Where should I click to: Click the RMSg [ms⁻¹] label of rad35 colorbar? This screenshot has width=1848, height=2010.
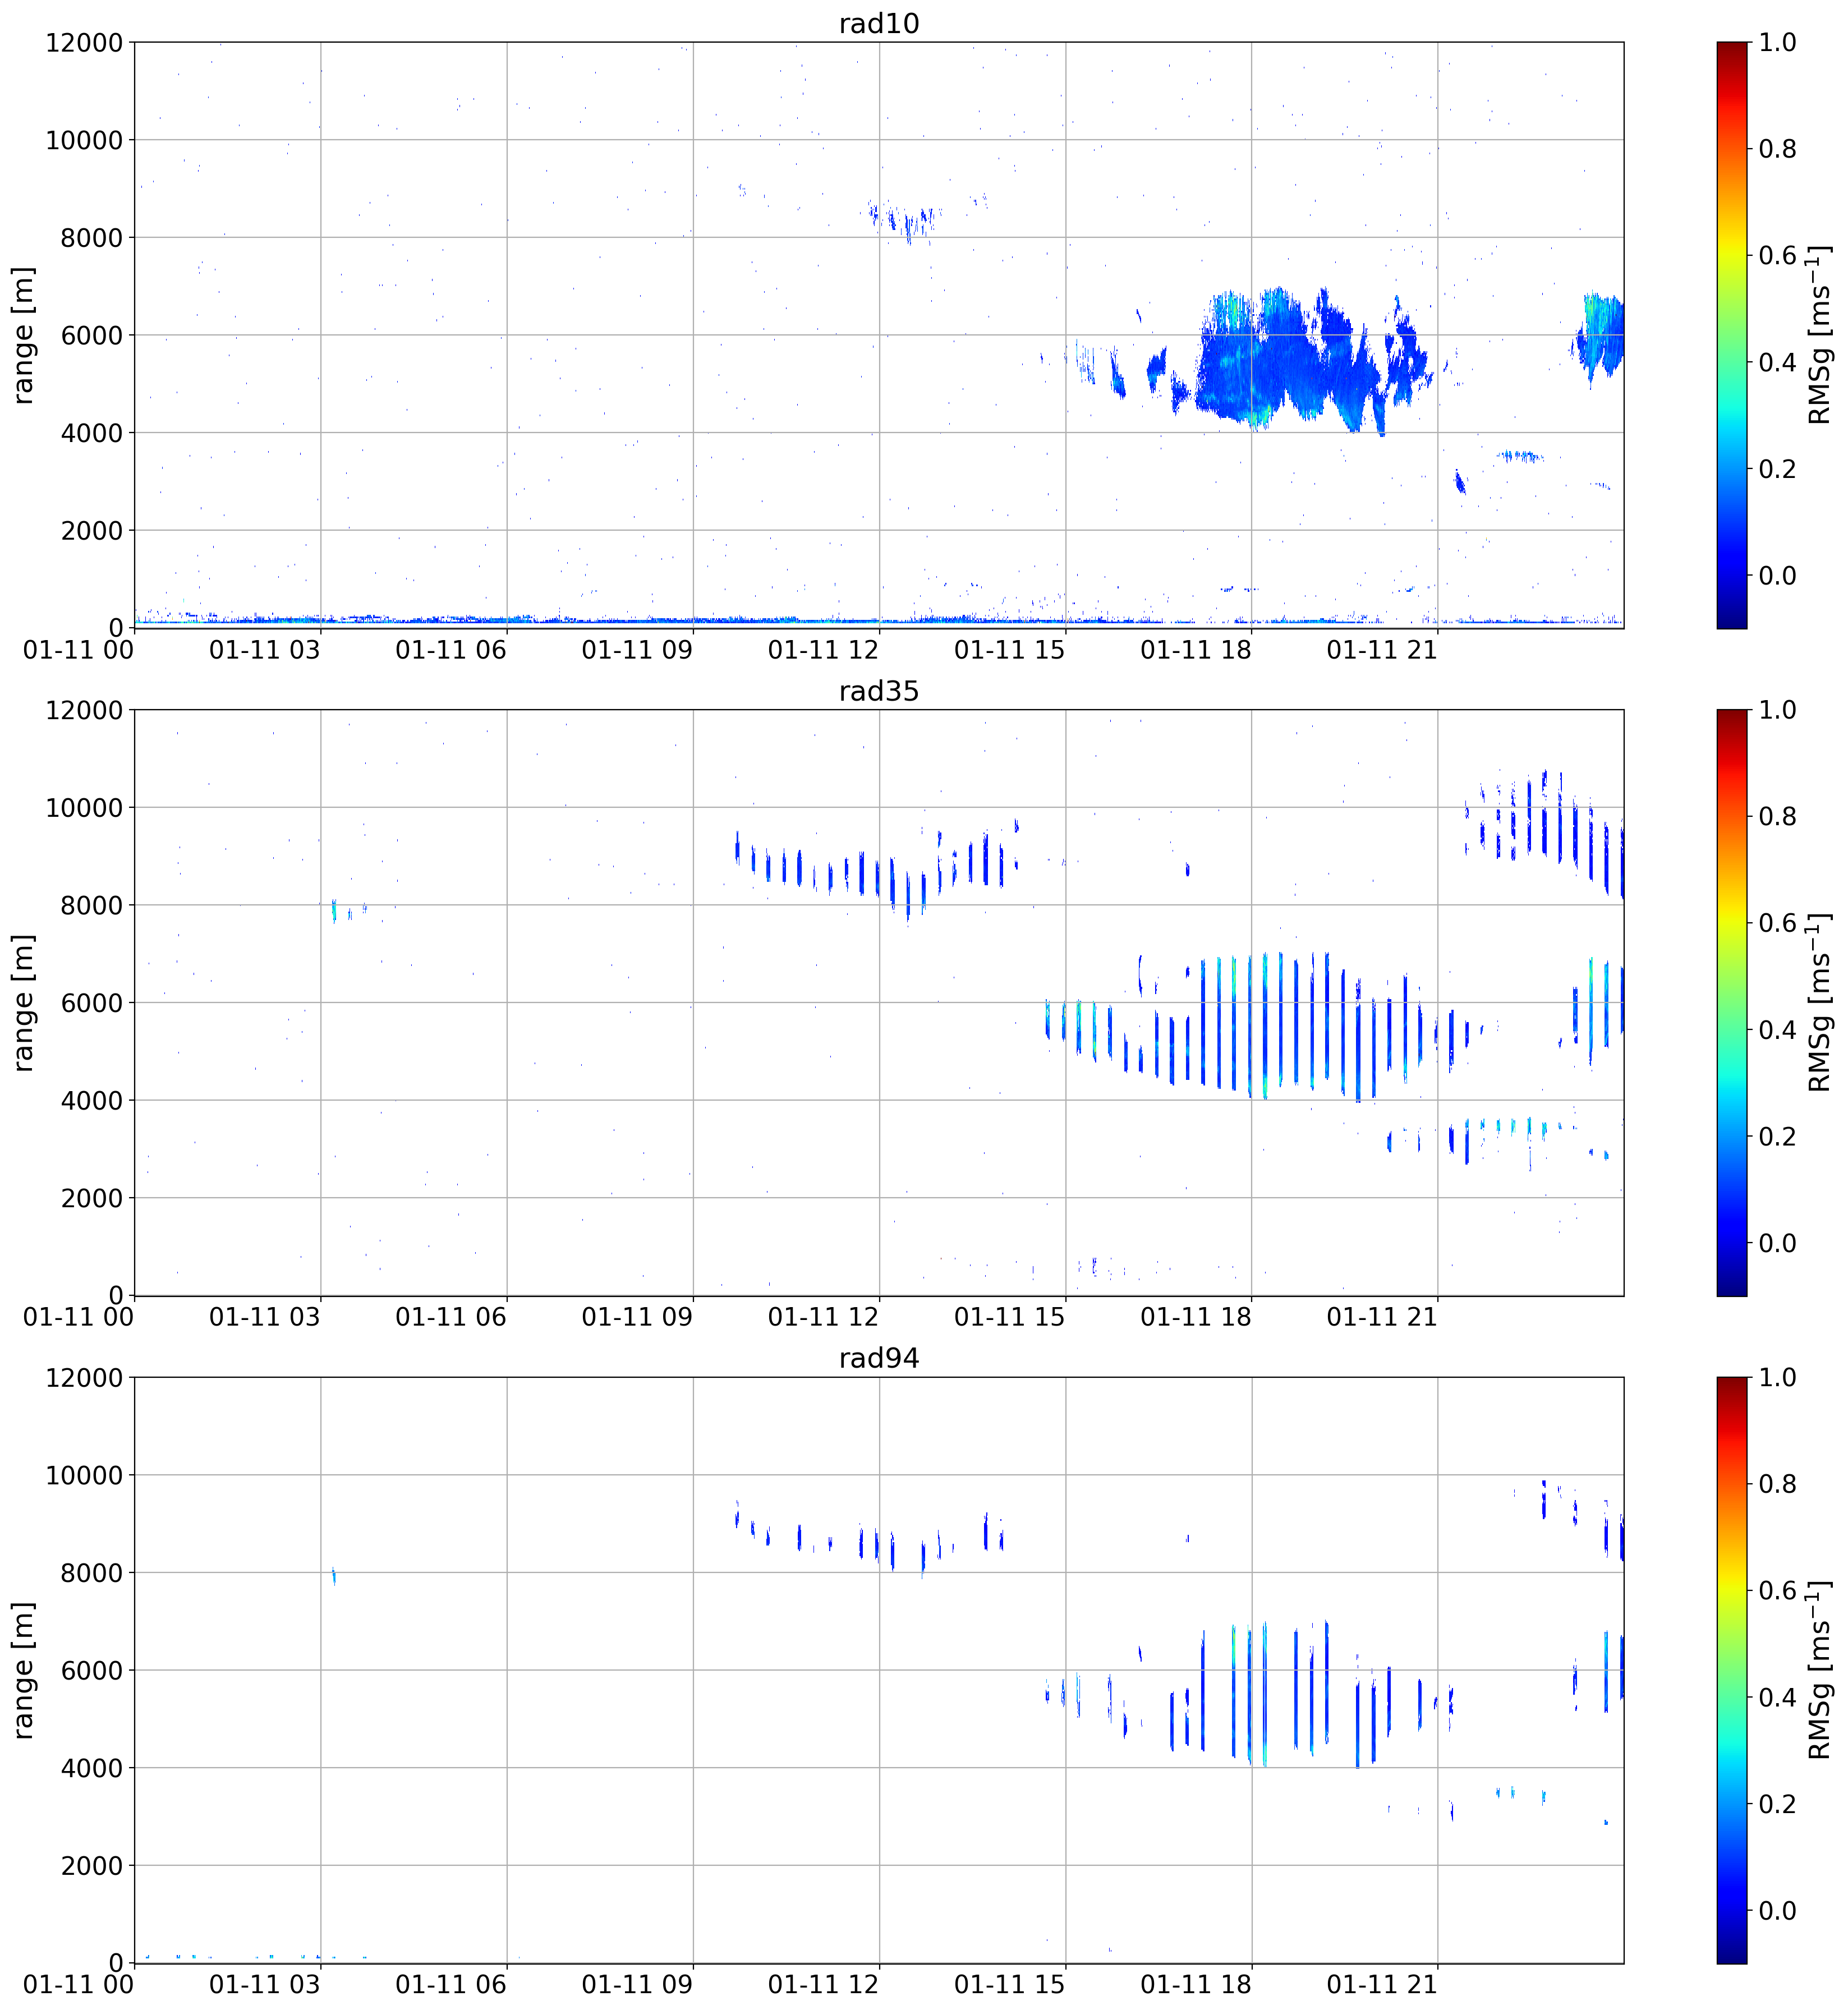tap(1820, 1003)
